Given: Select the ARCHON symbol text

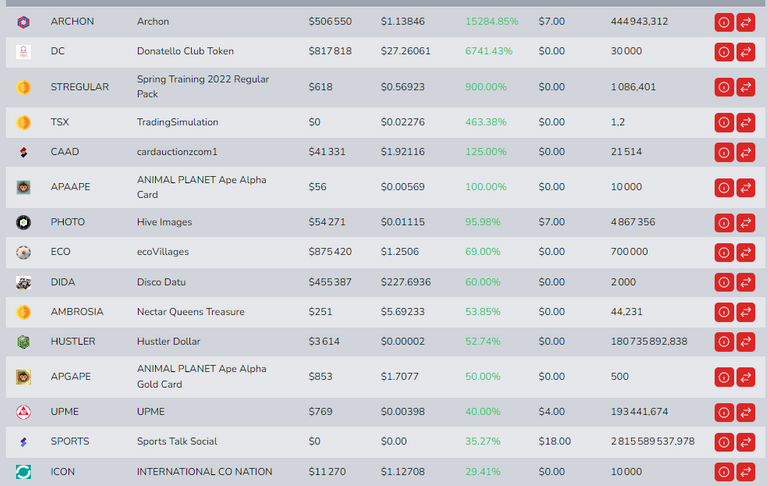Looking at the screenshot, I should [x=72, y=22].
